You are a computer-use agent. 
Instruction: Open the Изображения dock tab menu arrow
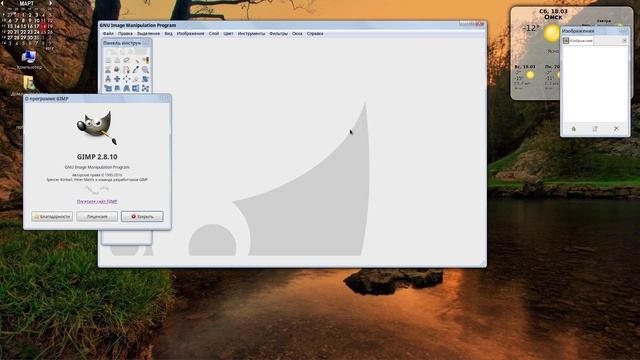624,40
